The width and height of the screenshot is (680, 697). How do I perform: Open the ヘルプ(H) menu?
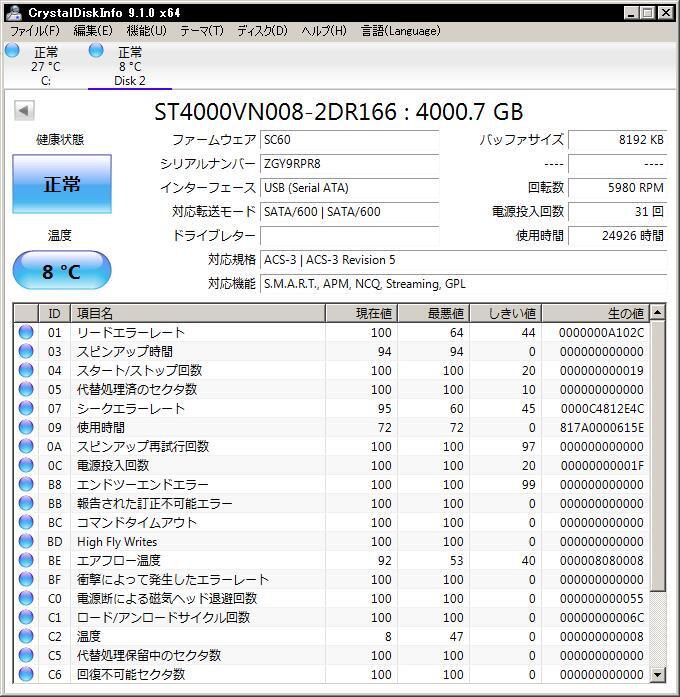click(324, 31)
